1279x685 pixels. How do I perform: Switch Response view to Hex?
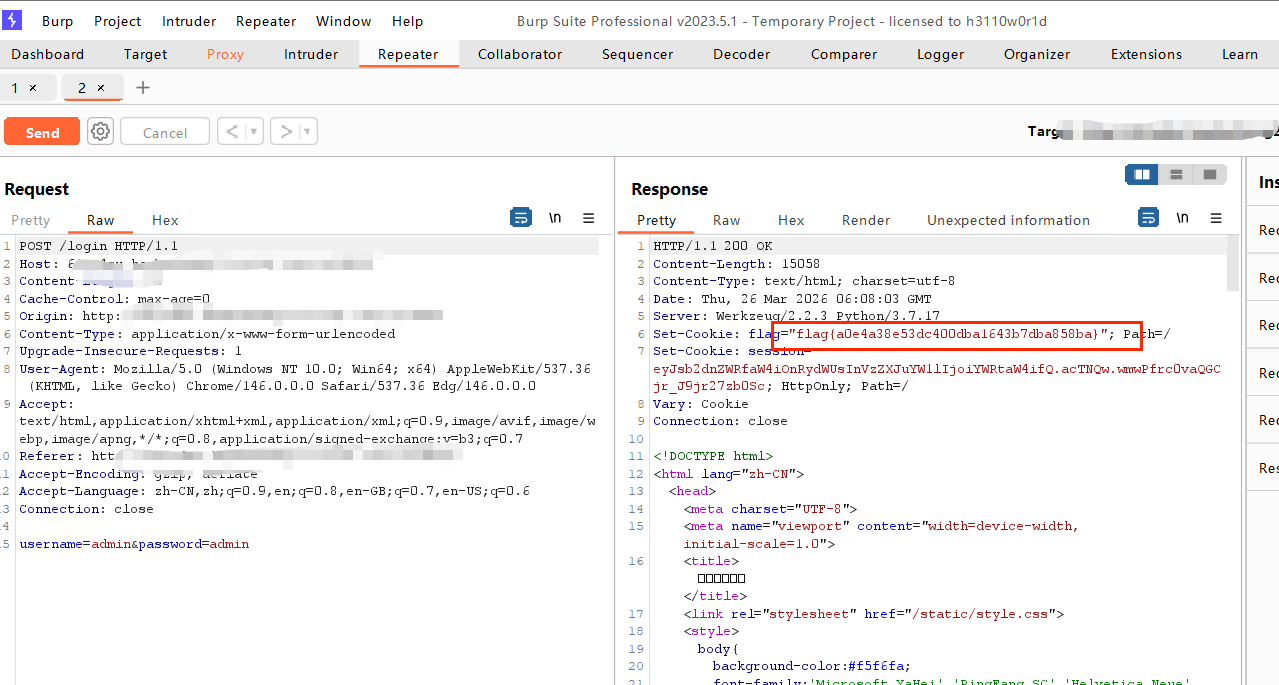791,220
